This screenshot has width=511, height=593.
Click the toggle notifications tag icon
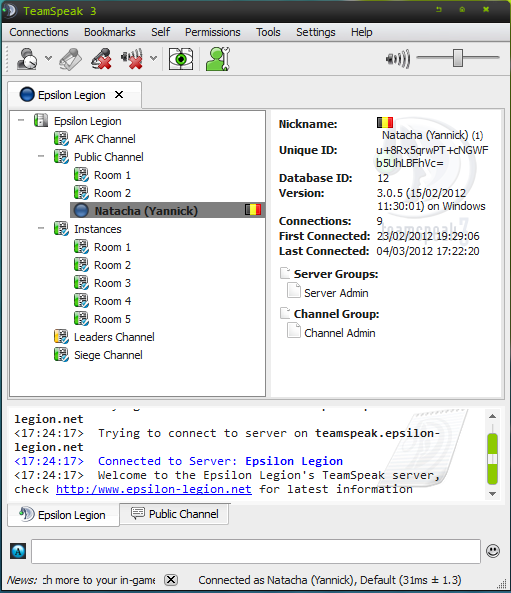tap(71, 59)
